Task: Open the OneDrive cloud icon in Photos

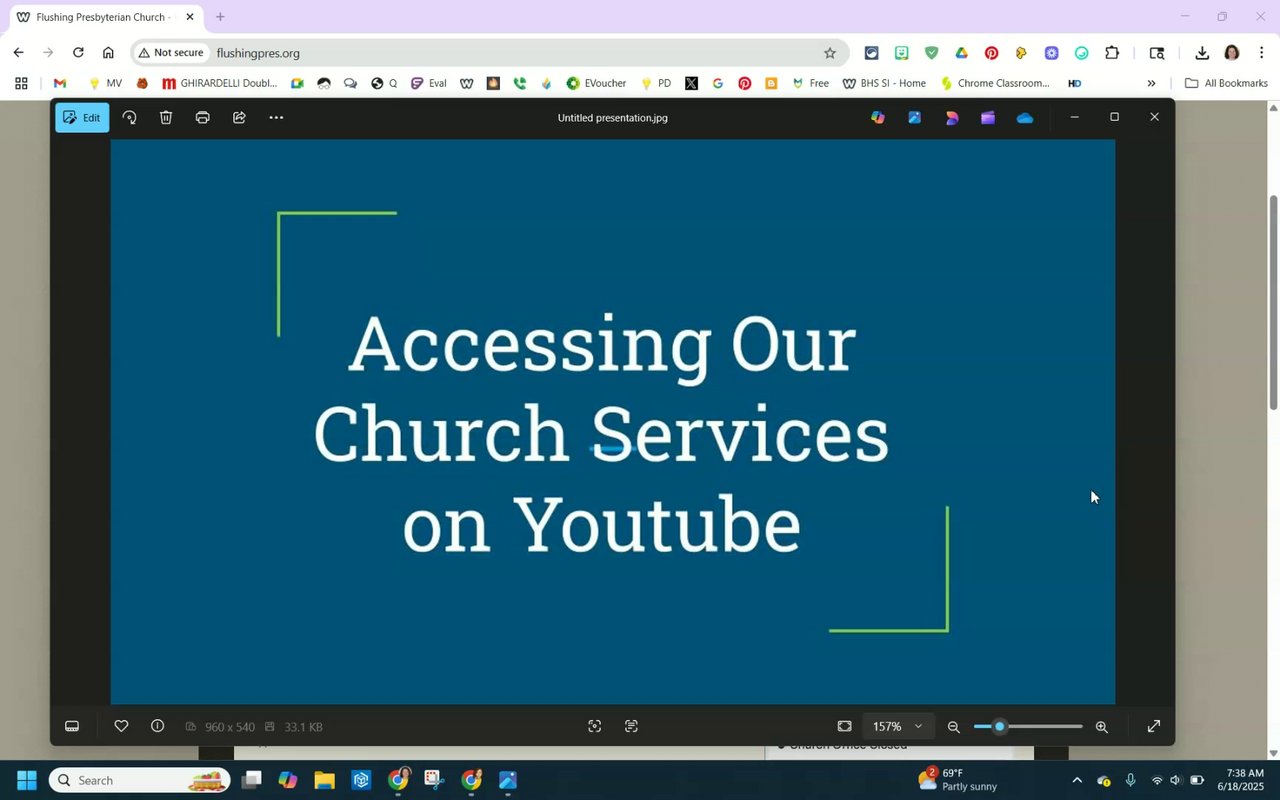Action: [1025, 118]
